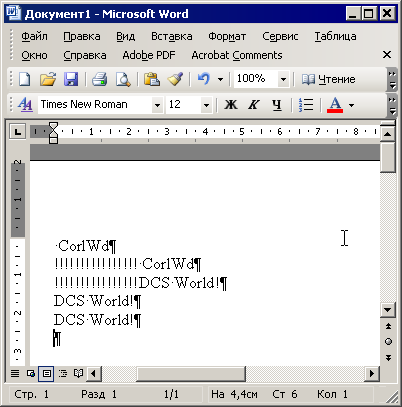Viewport: 402px width, 407px height.
Task: Expand the Times New Roman font dropdown
Action: pyautogui.click(x=157, y=105)
